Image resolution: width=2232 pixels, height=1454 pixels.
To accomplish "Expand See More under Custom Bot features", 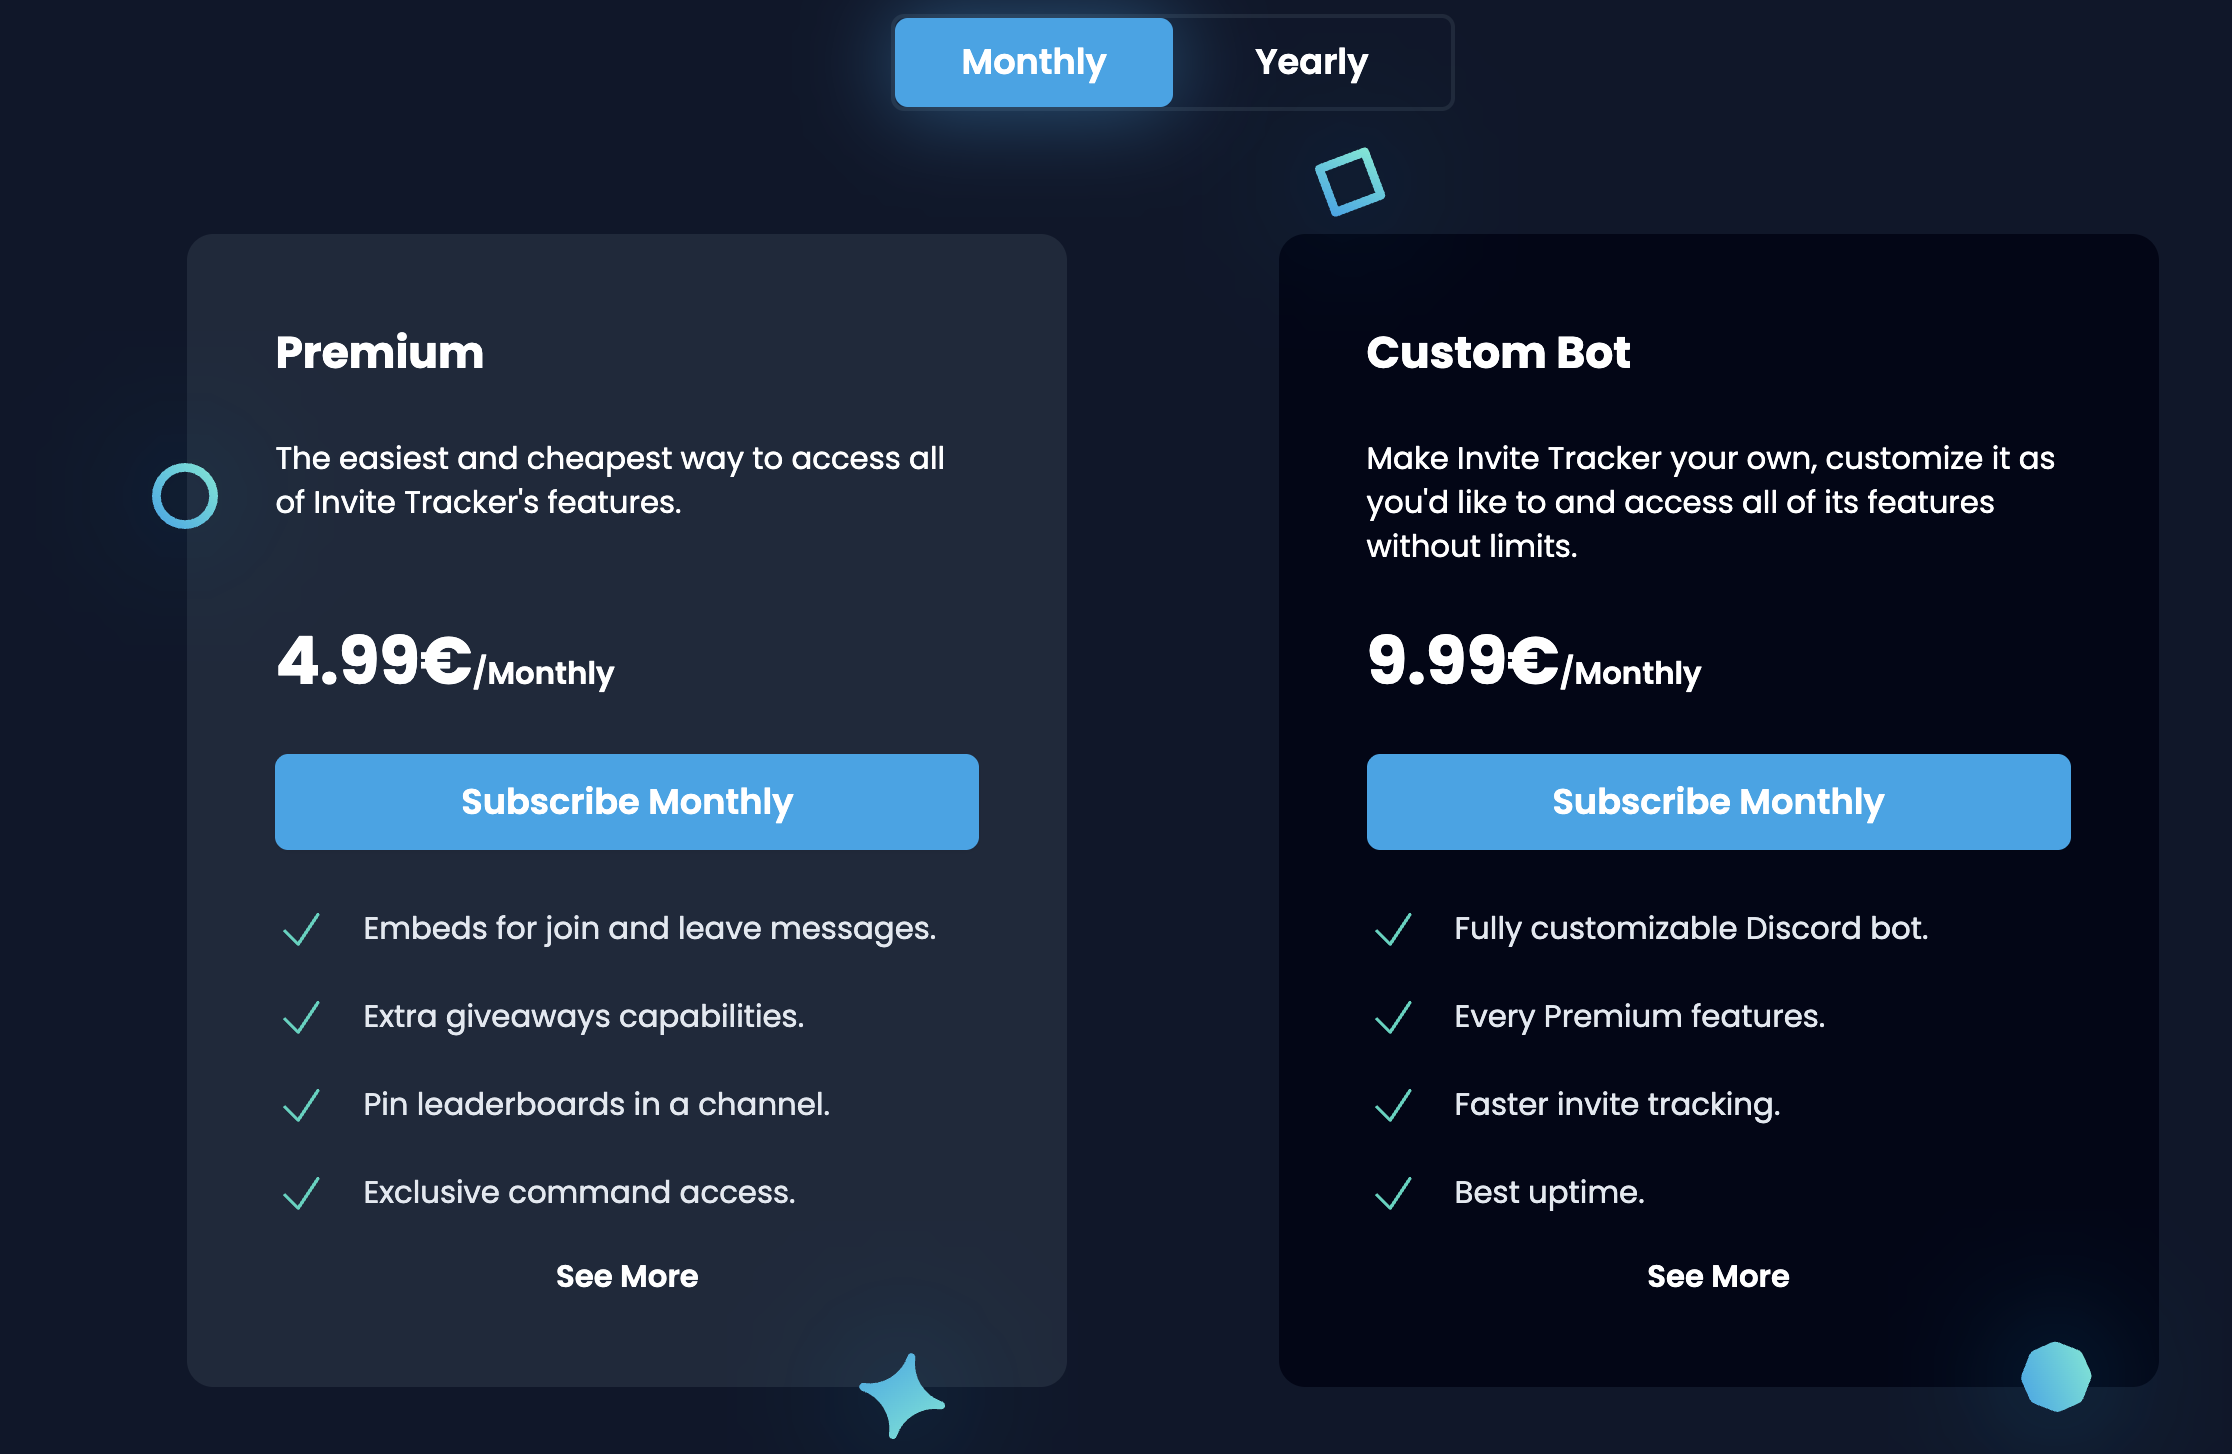I will tap(1718, 1276).
